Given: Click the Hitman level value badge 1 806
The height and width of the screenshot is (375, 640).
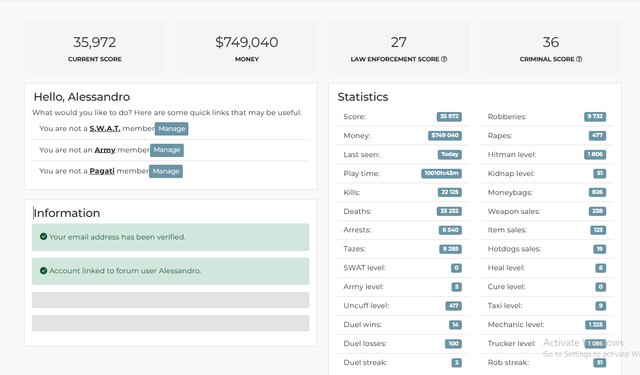Looking at the screenshot, I should [595, 154].
